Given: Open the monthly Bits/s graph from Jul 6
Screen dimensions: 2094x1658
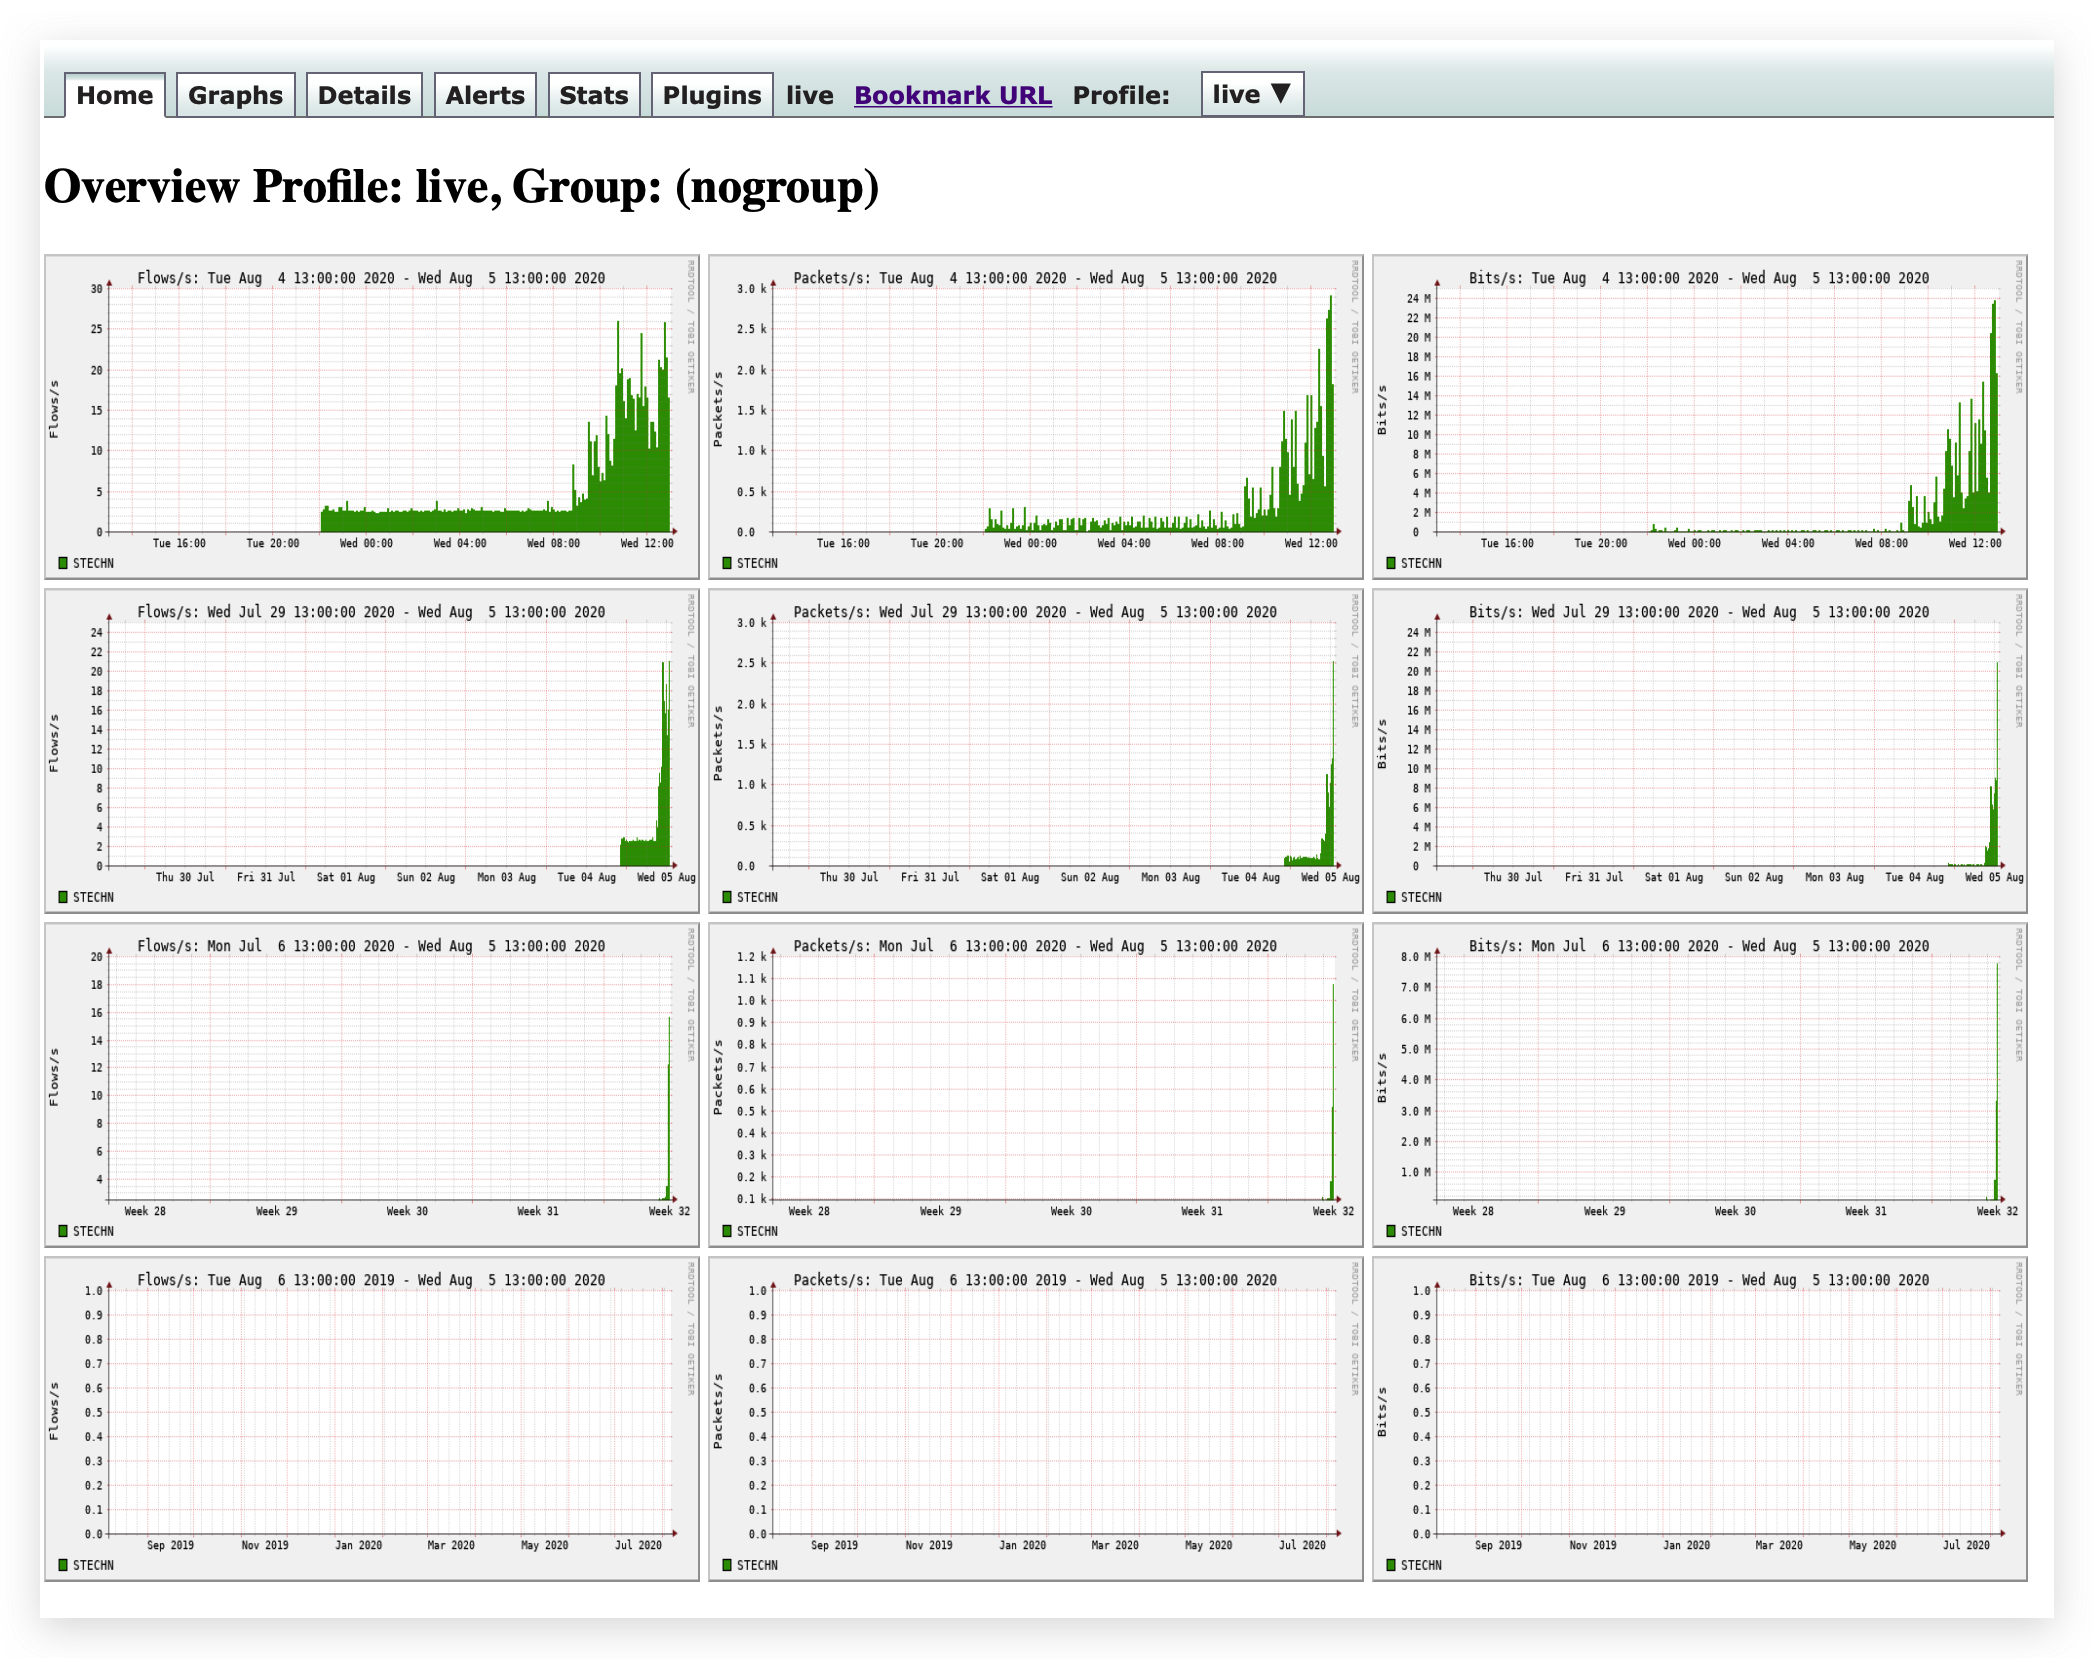Looking at the screenshot, I should click(x=1699, y=1084).
